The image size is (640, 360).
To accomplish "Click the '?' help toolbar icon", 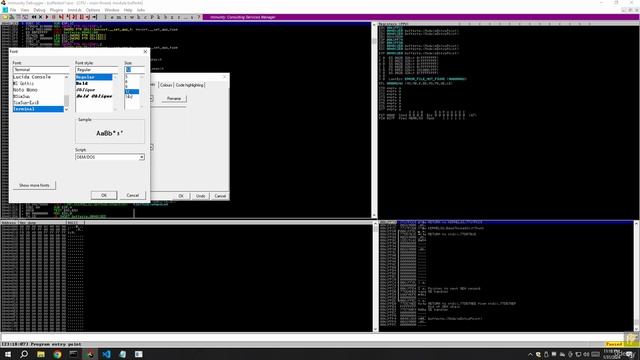I will [198, 17].
